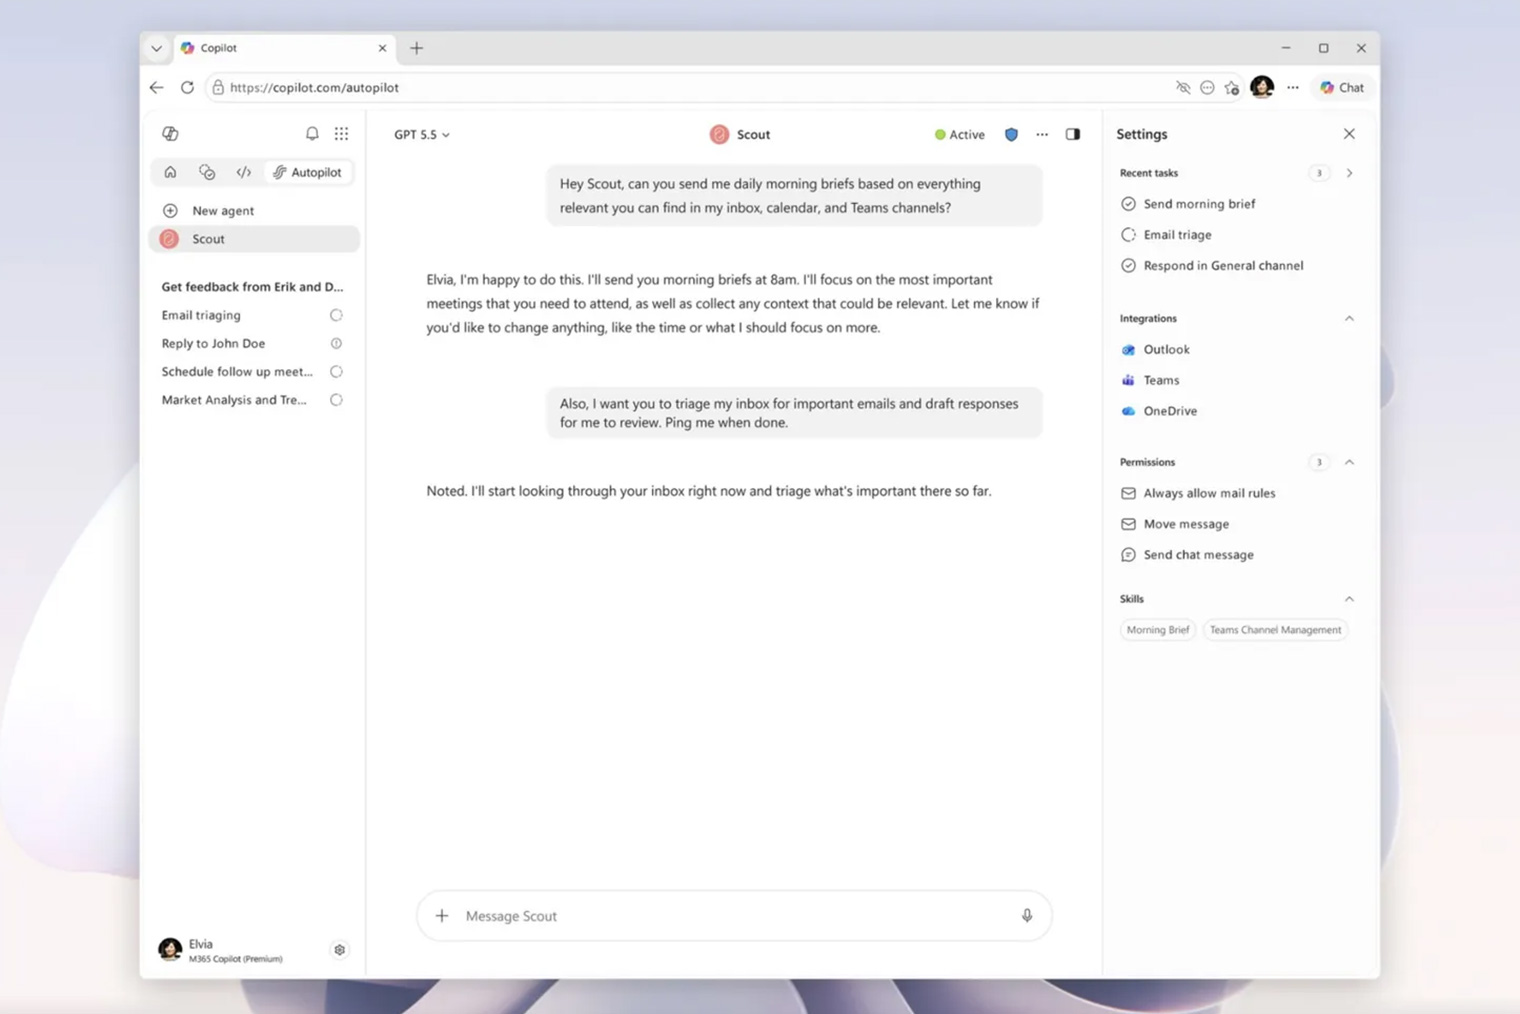Switch to the code brackets icon tab

[243, 172]
